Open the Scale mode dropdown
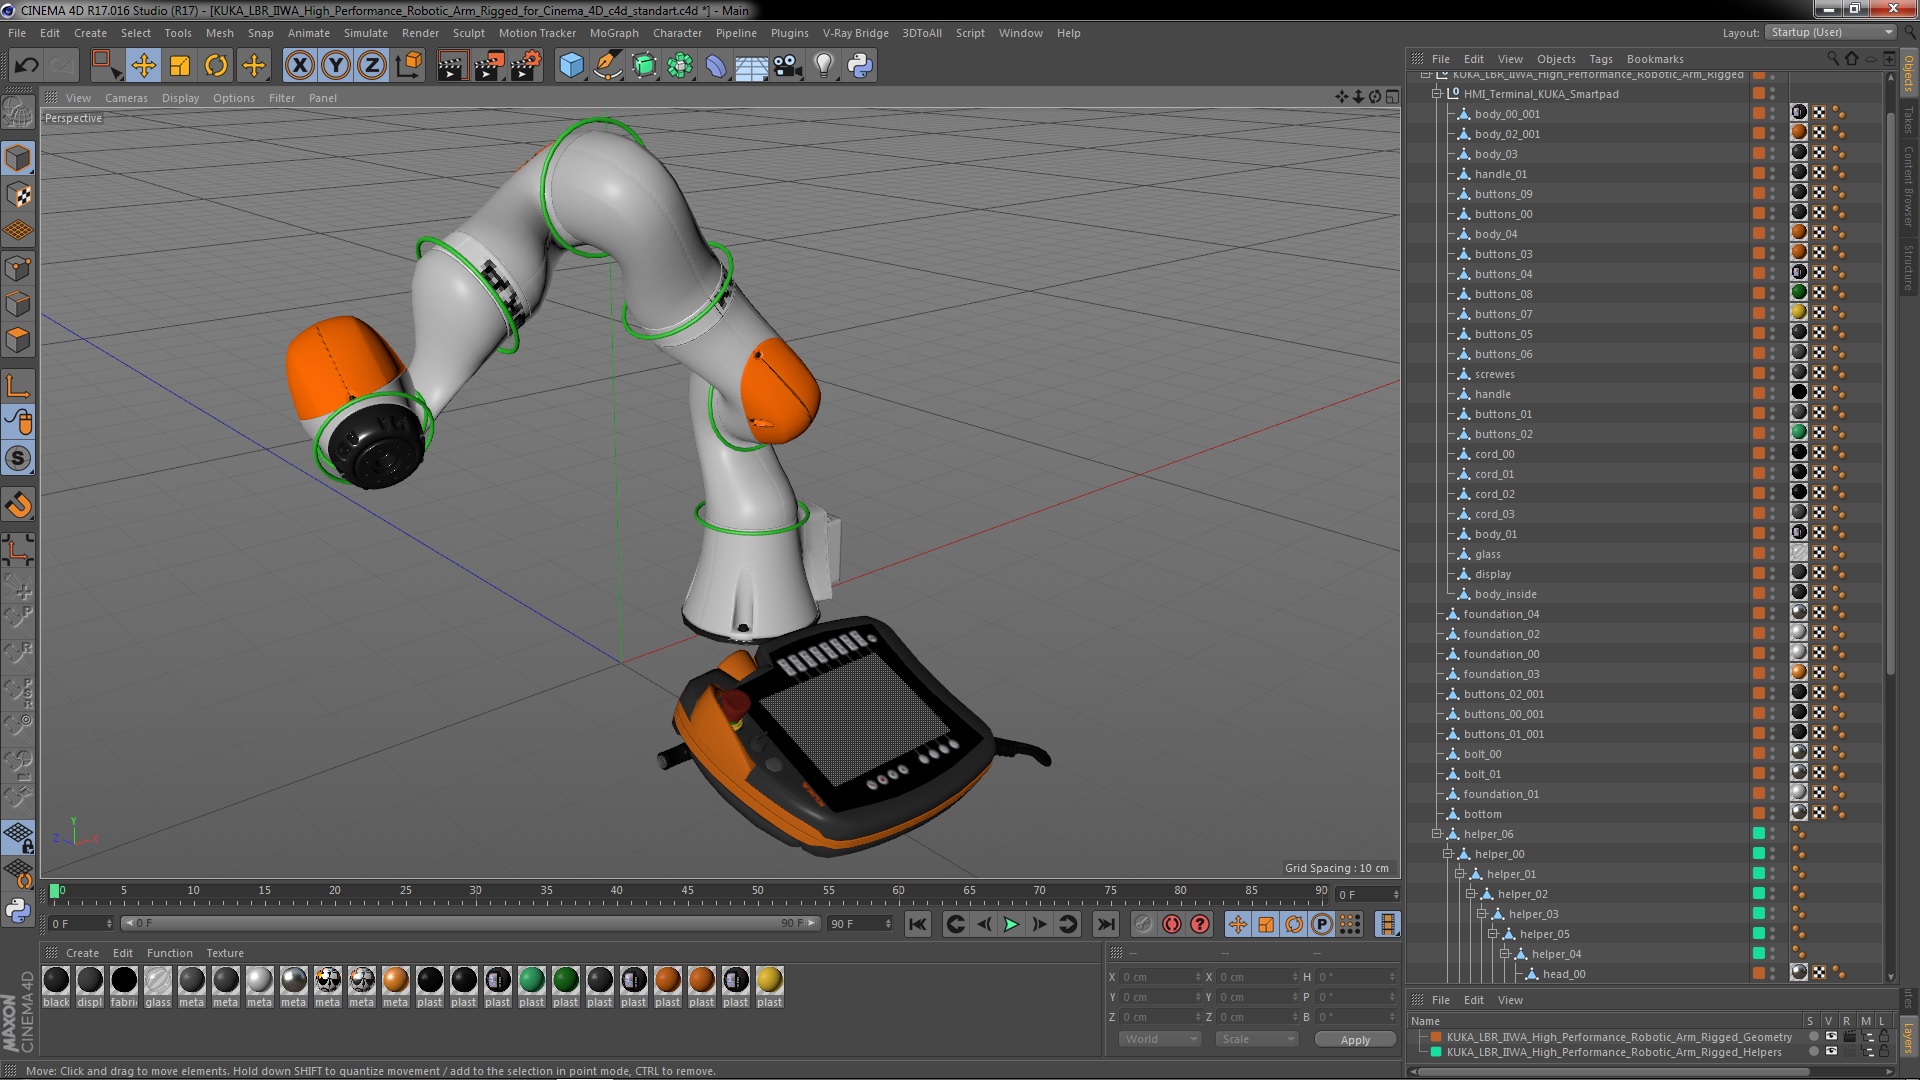 1257,1040
